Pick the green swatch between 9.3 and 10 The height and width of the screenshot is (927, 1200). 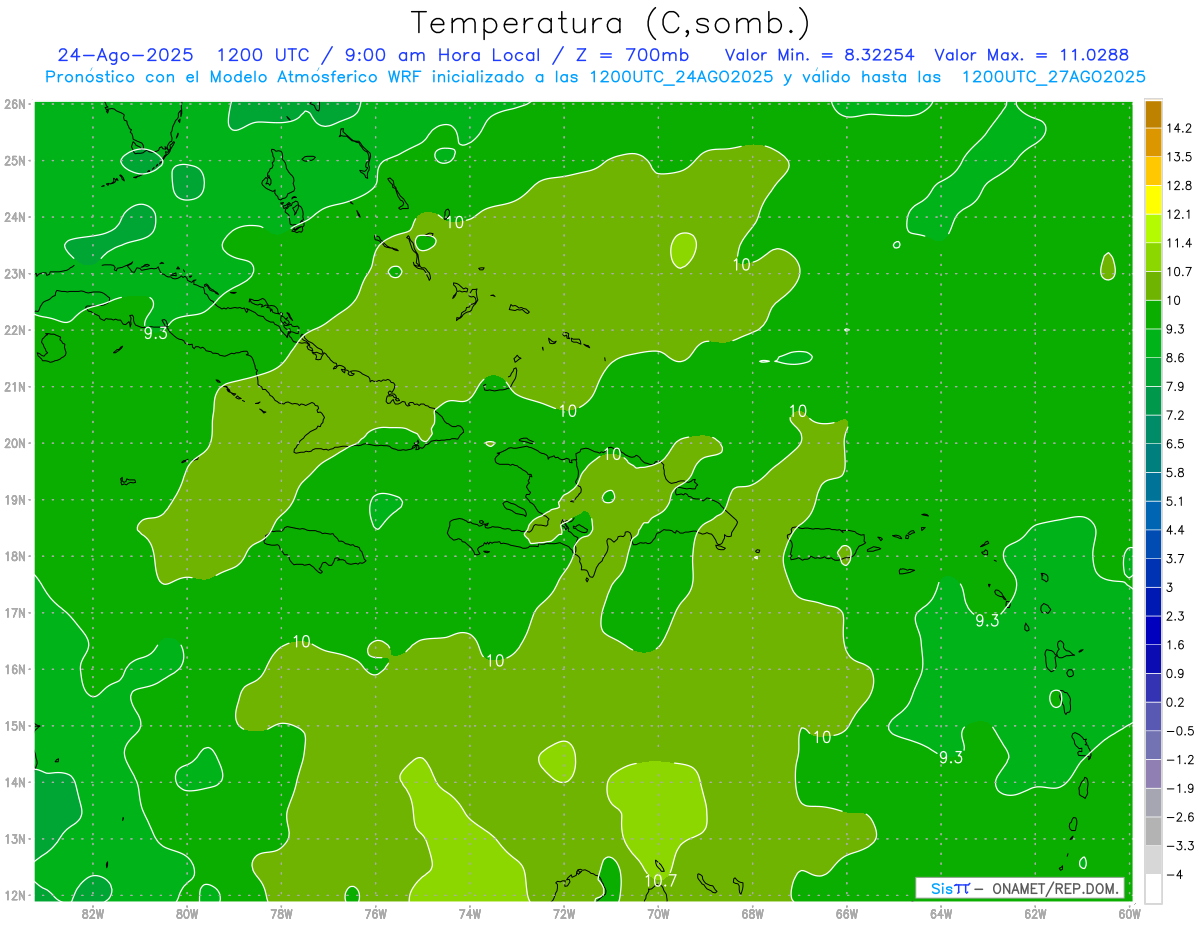pos(1154,314)
